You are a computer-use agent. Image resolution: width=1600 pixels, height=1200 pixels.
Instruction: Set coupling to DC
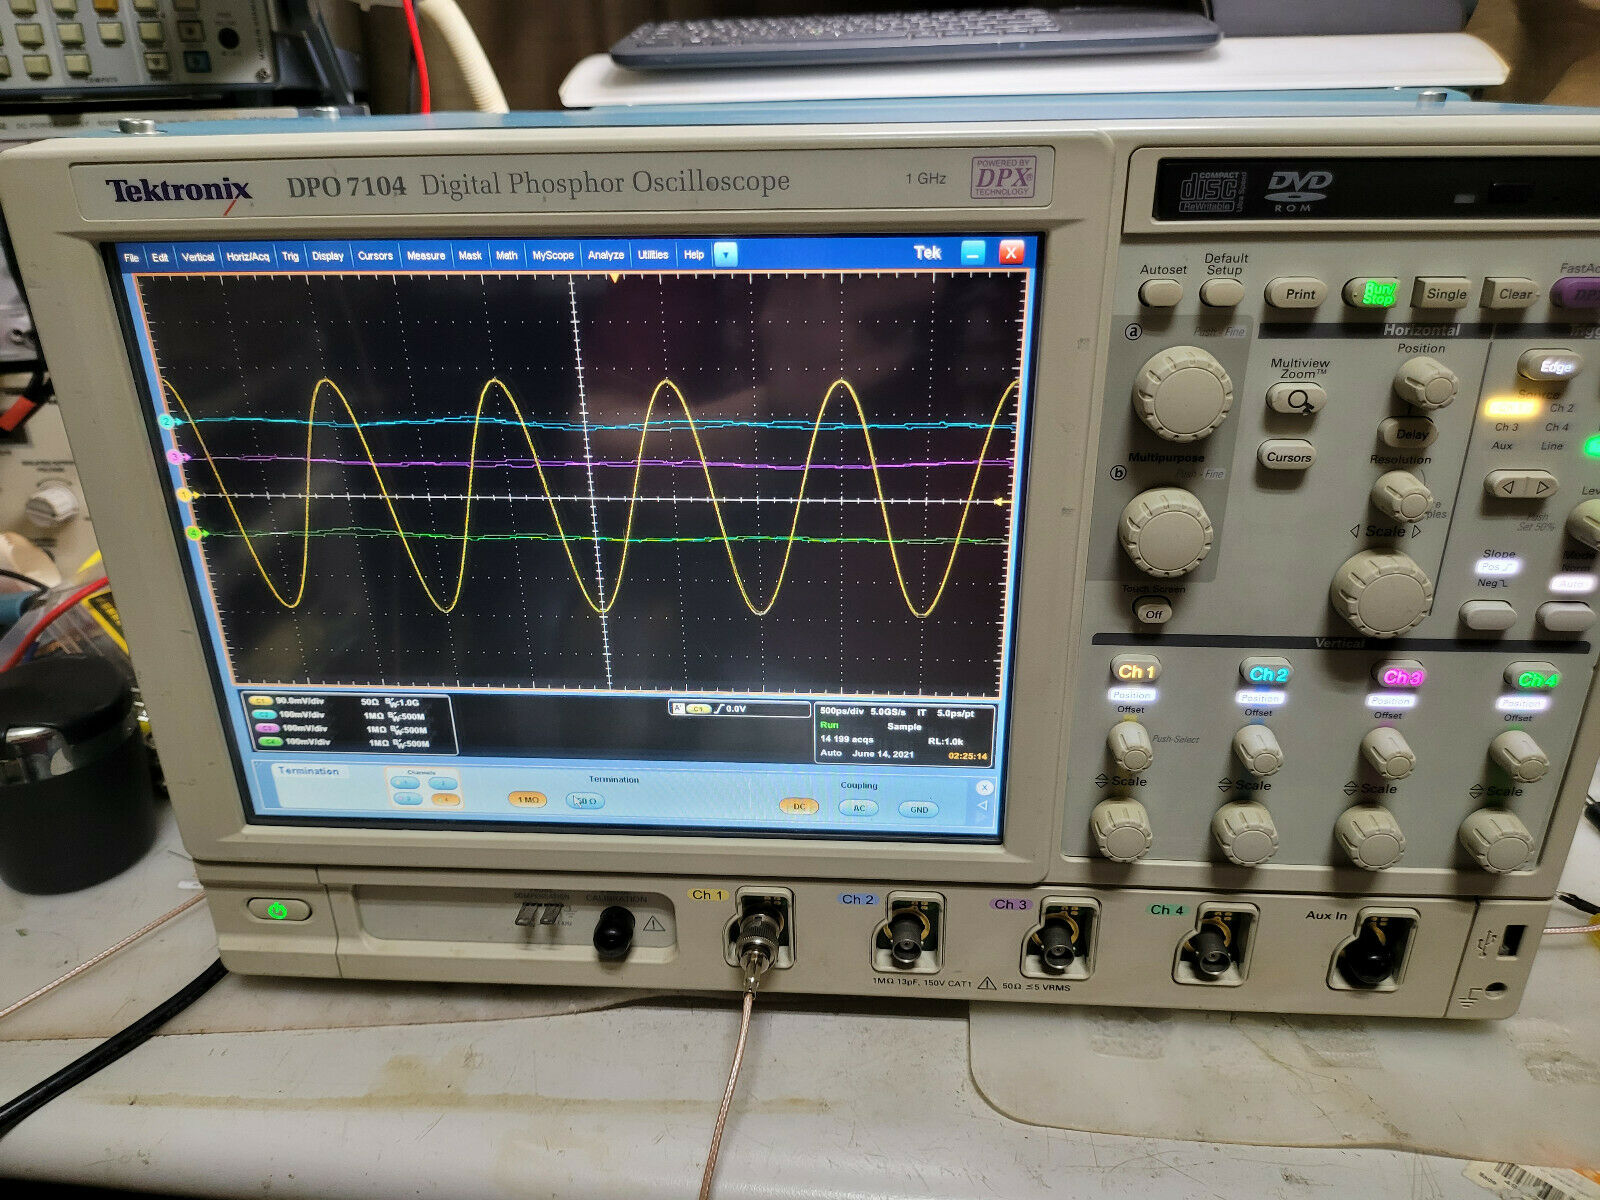(799, 806)
